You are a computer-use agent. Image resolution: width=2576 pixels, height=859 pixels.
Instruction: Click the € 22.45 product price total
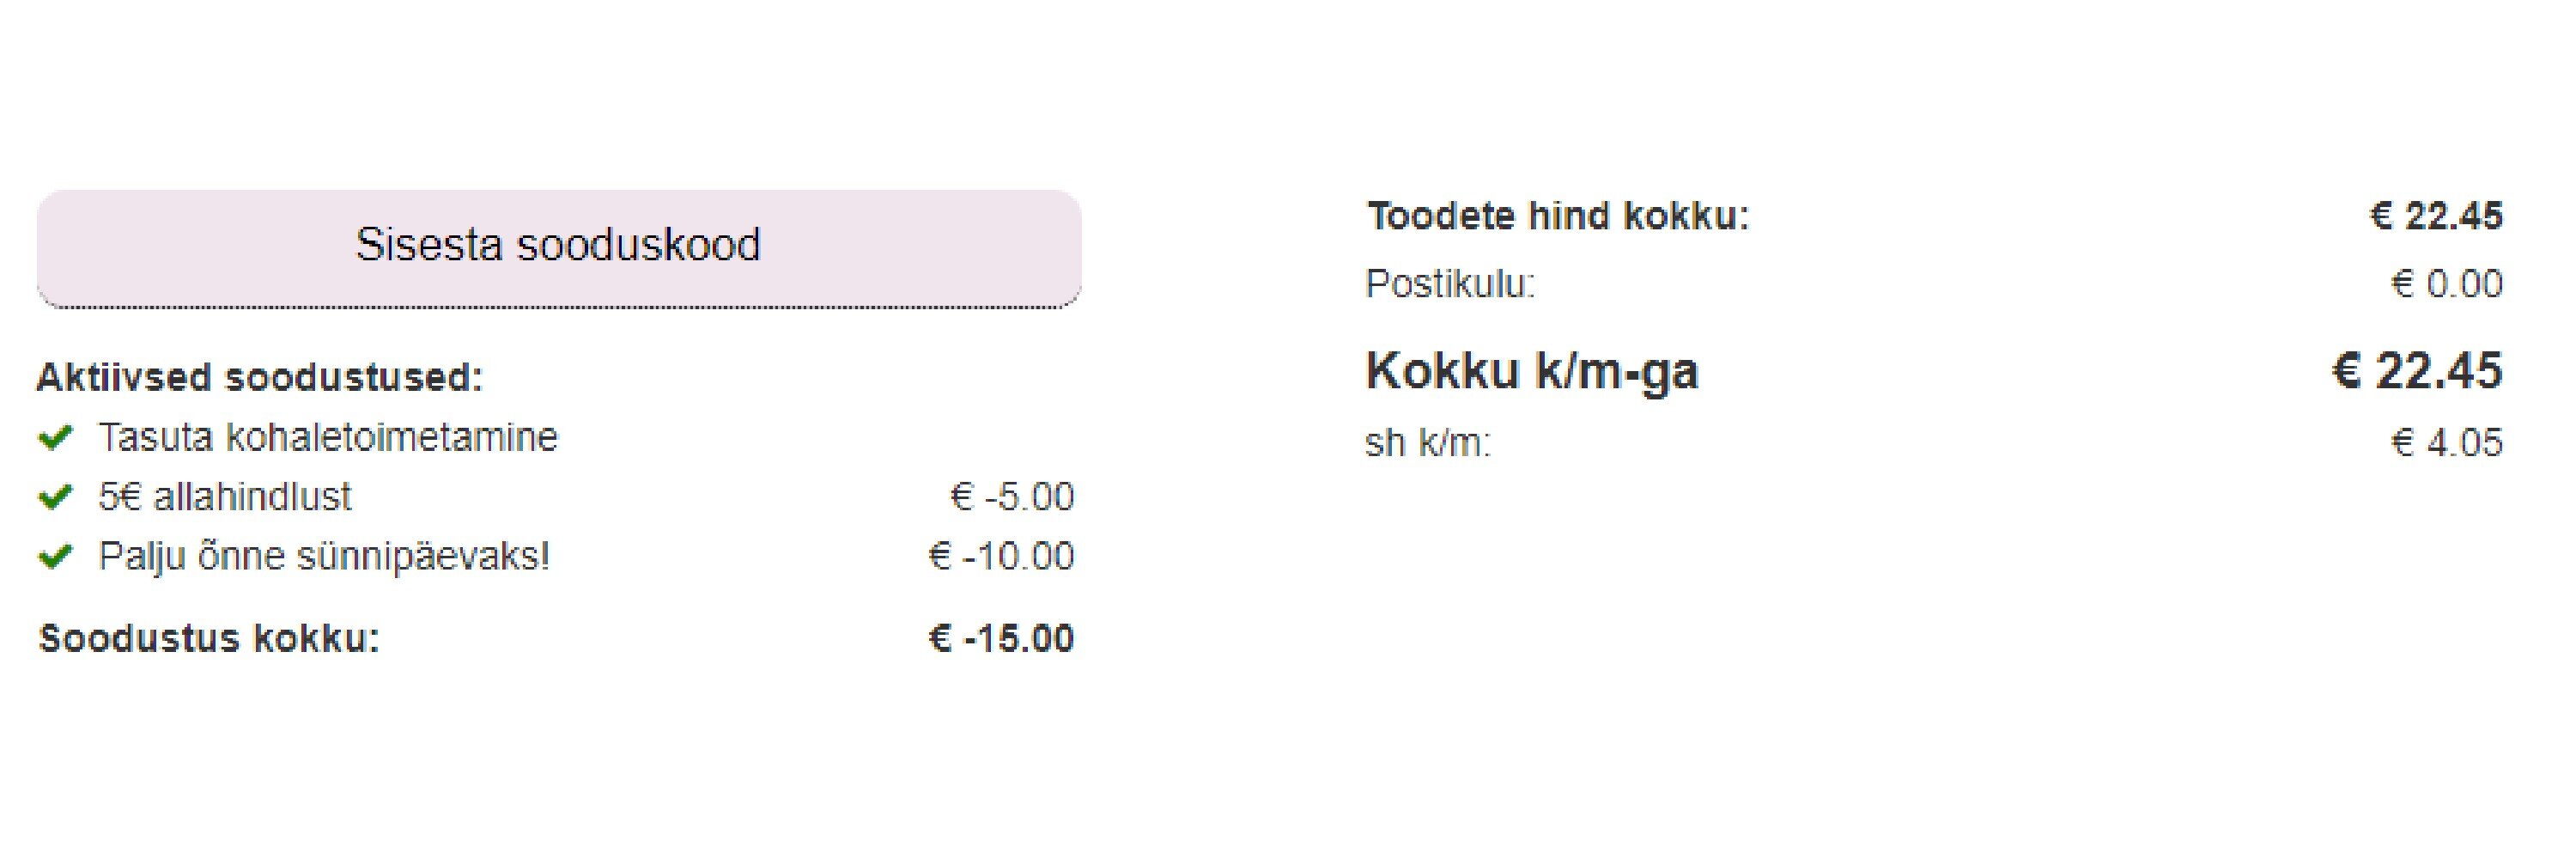pyautogui.click(x=2436, y=216)
